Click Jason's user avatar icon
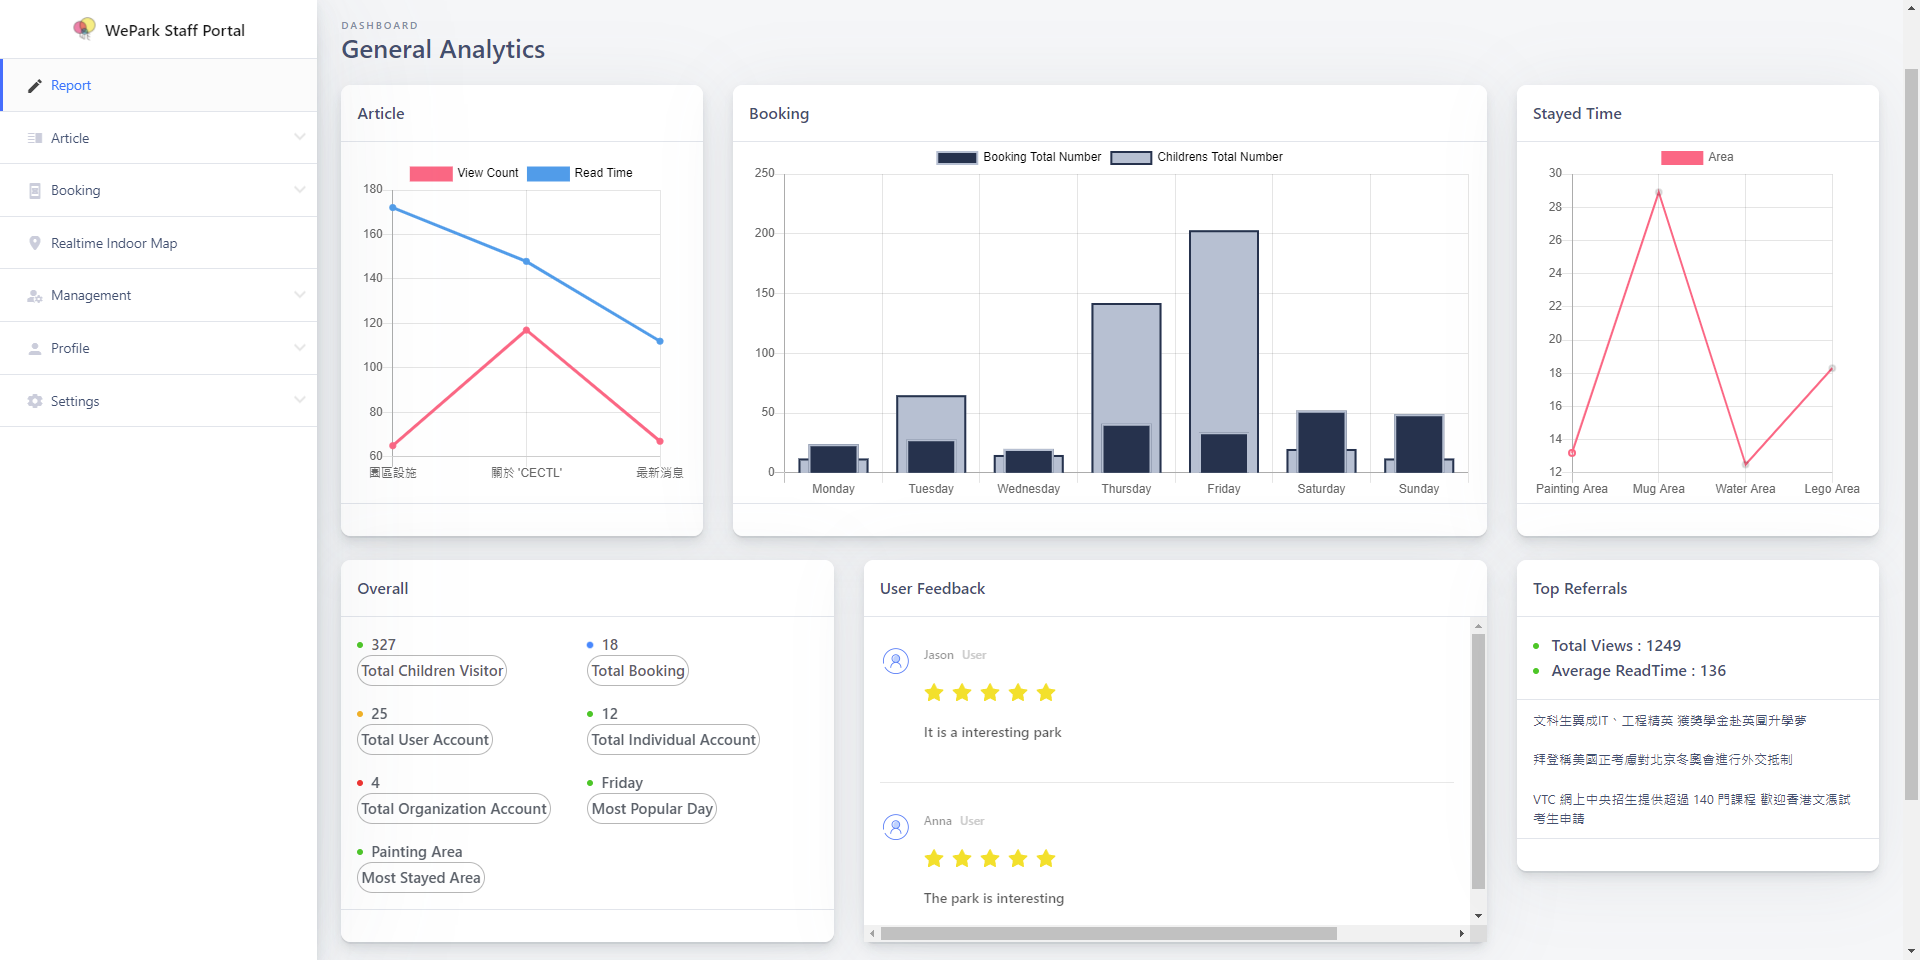Screen dimensions: 1920x960 tap(896, 661)
